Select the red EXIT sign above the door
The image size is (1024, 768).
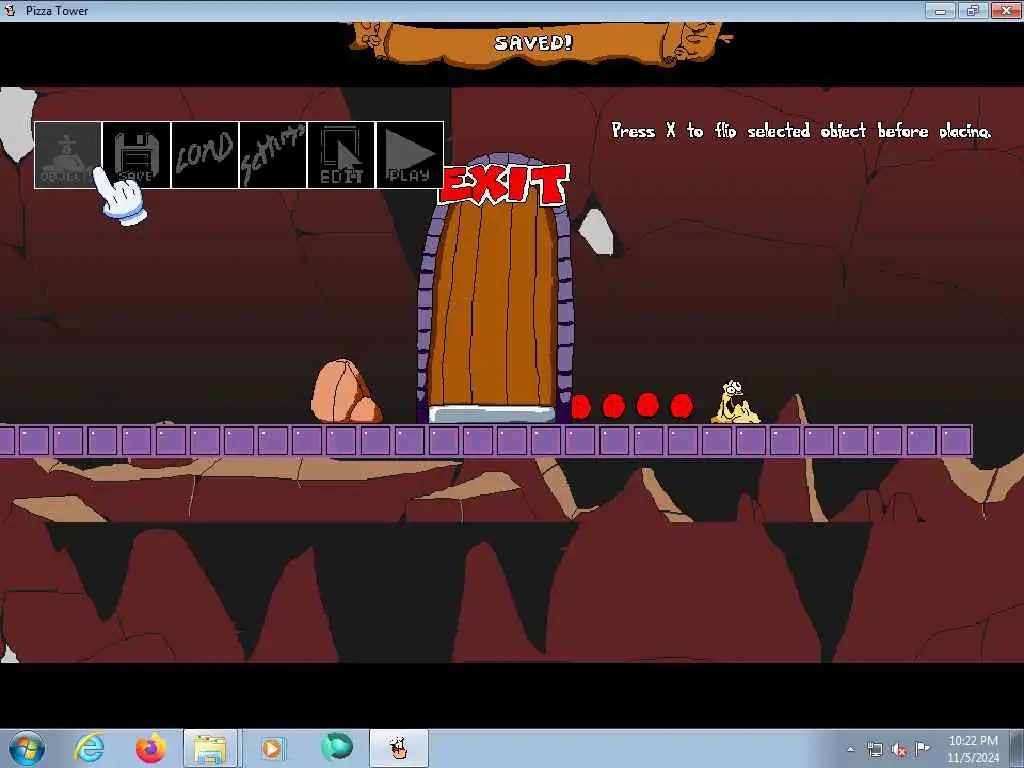point(504,185)
